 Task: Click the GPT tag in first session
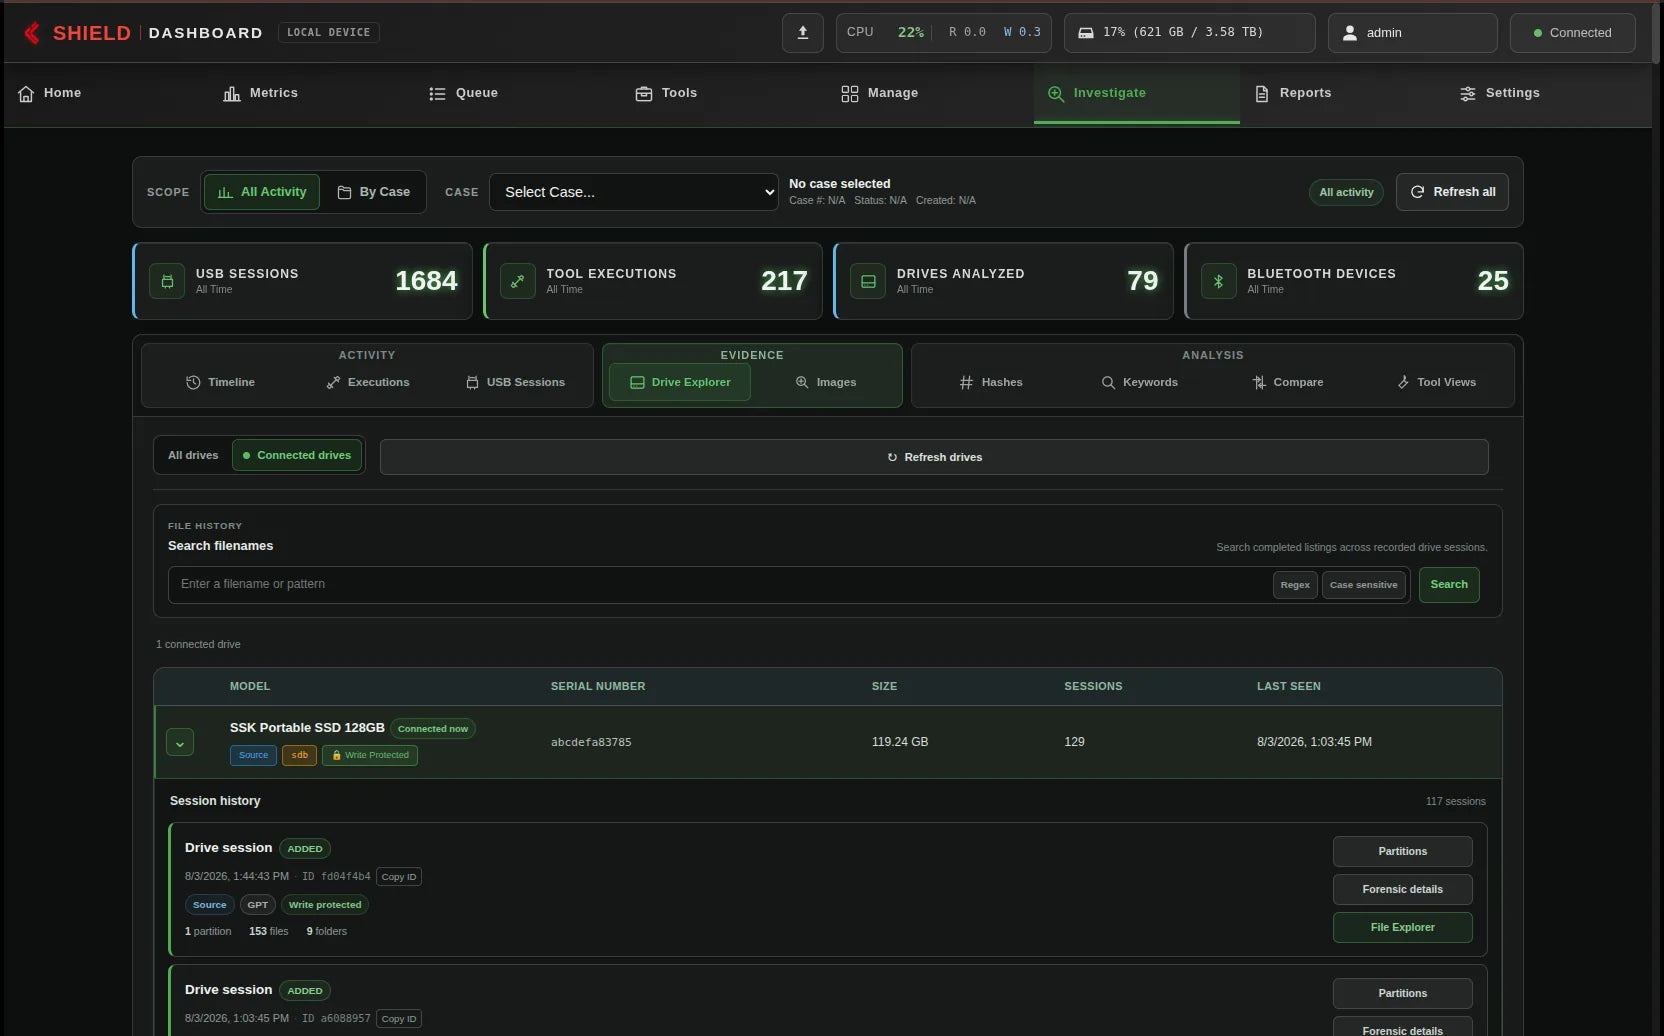(258, 905)
